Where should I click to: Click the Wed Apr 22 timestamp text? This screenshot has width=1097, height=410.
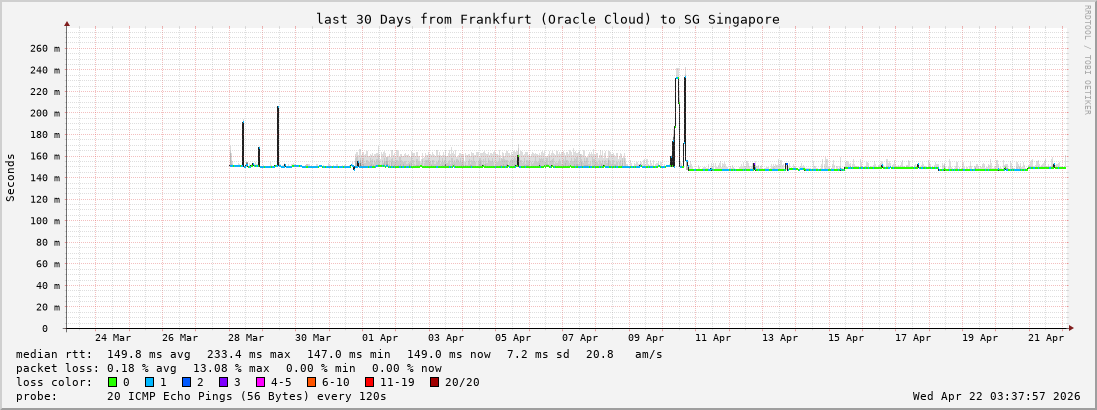click(x=996, y=396)
